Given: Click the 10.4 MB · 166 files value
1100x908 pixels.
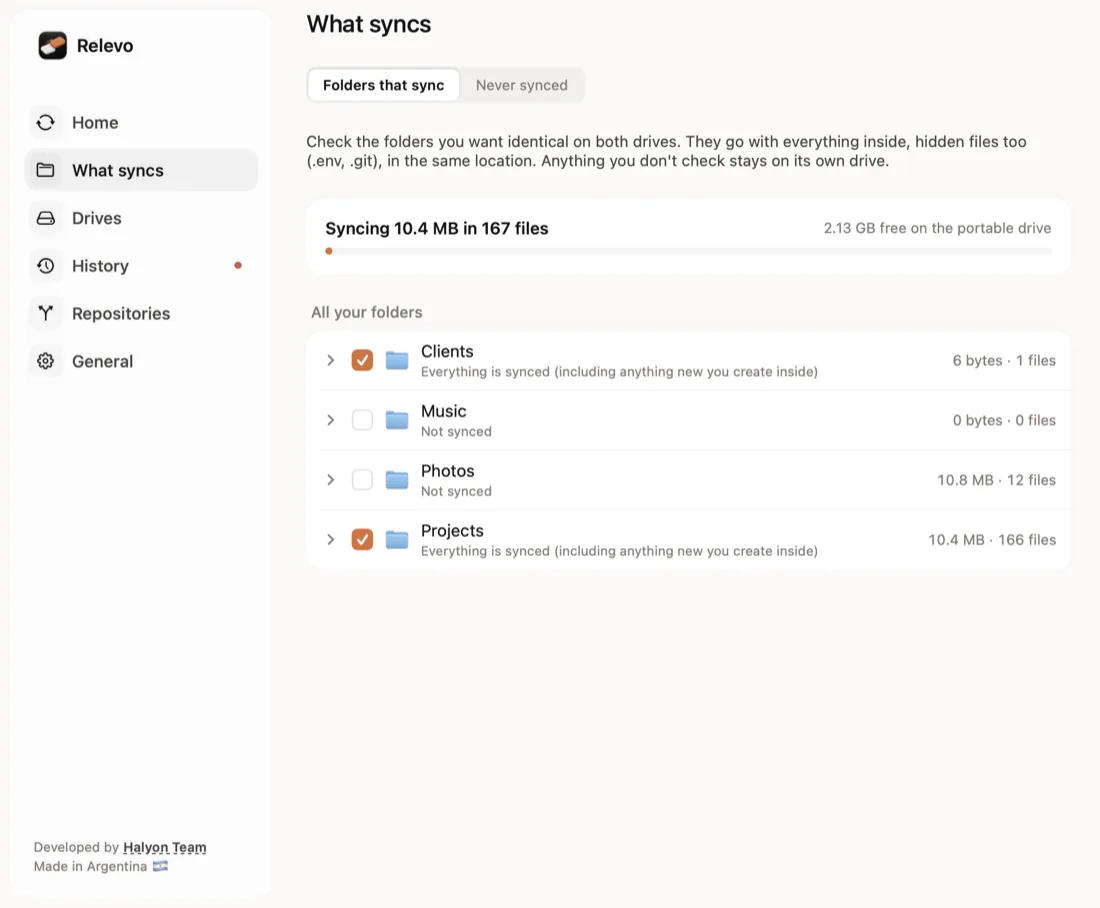Looking at the screenshot, I should (993, 540).
